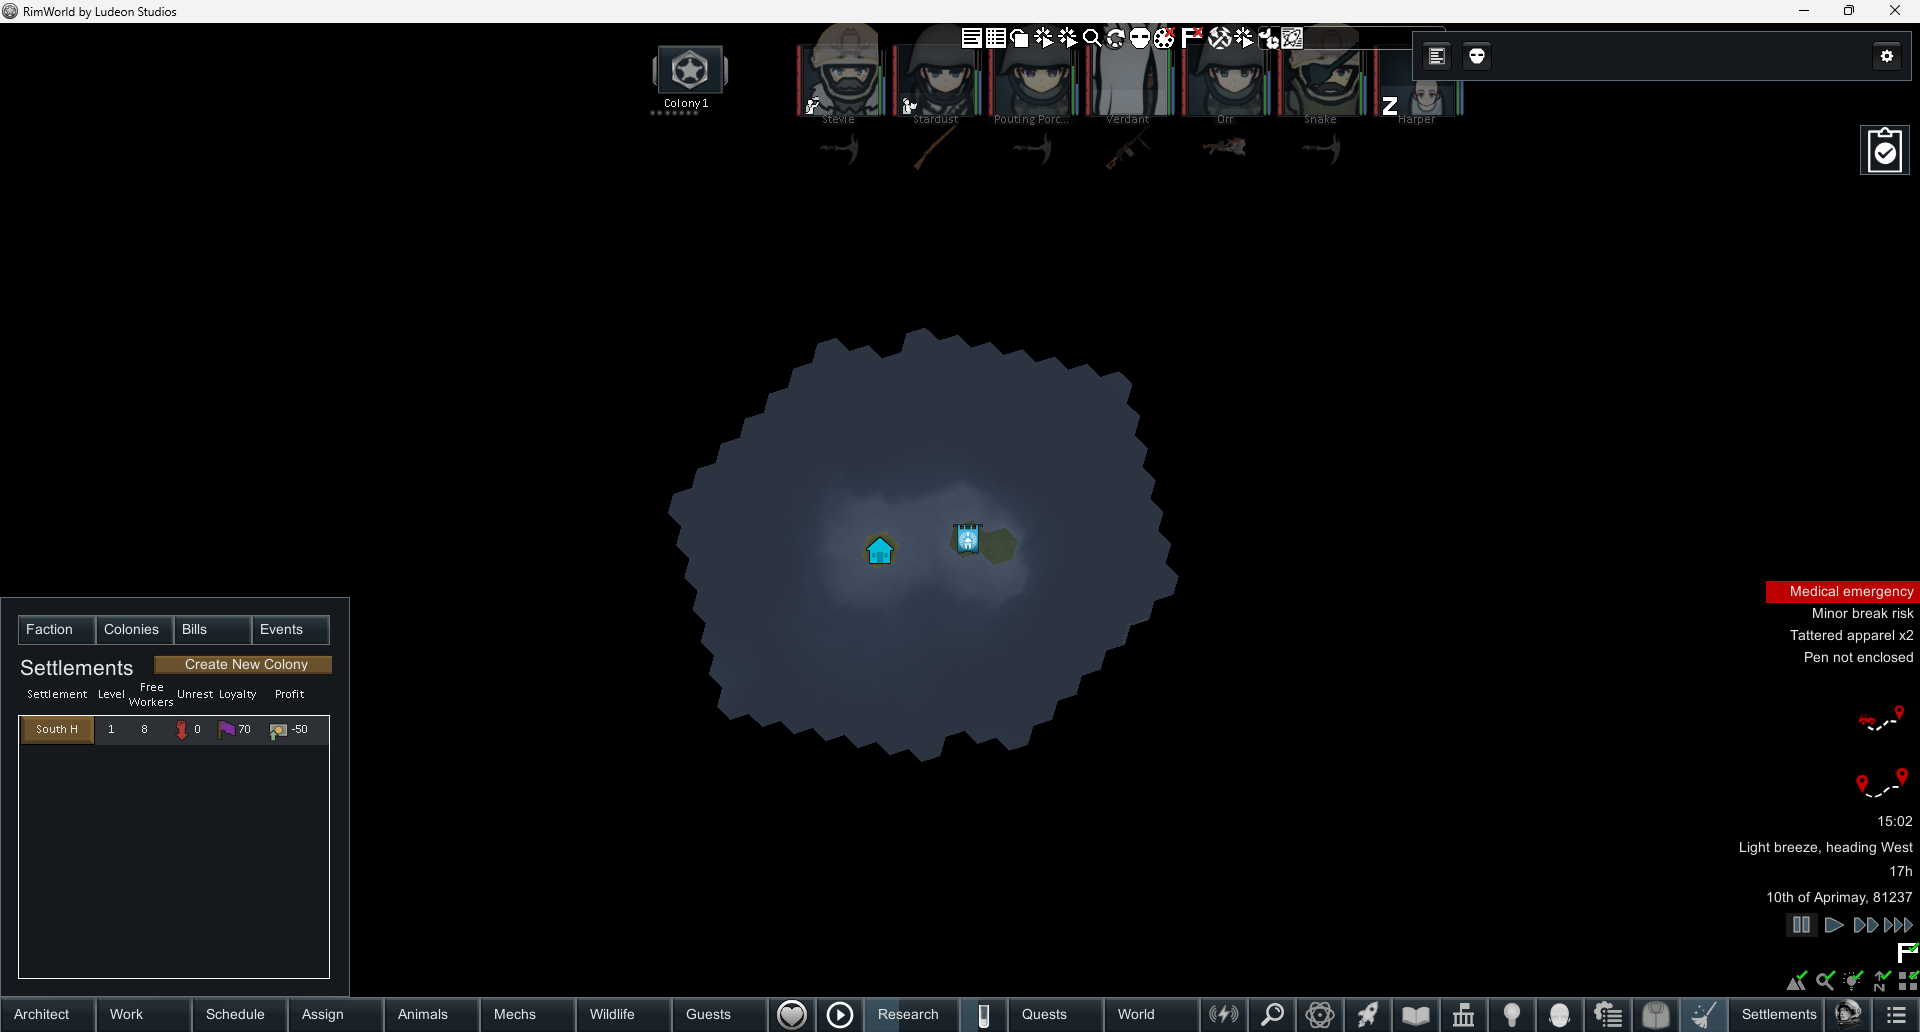The image size is (1920, 1032).
Task: Open the lightbulb icon in bottom bar
Action: [x=1512, y=1014]
